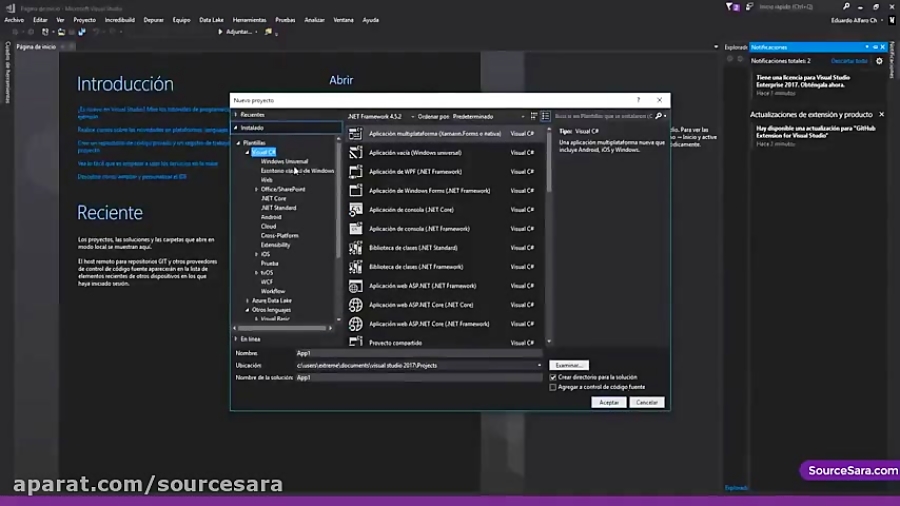Click the Adjuntar run button

pyautogui.click(x=235, y=32)
